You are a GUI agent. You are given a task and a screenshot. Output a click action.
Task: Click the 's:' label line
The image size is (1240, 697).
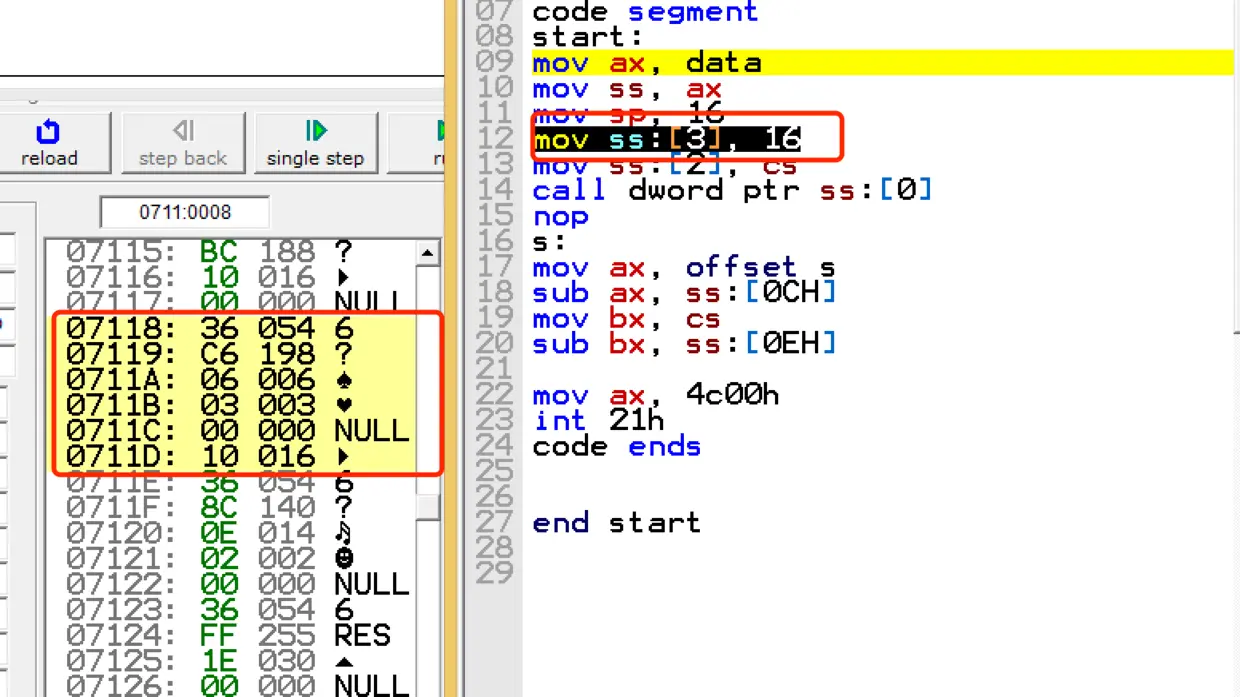click(x=550, y=242)
